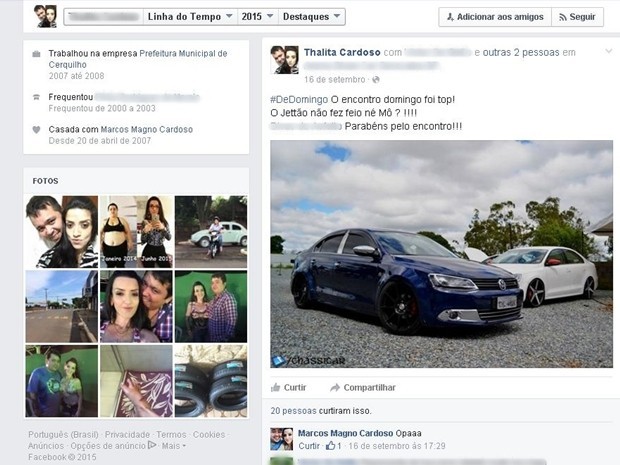Click Português (Brasil) footer link
620x465 pixels.
[x=63, y=435]
